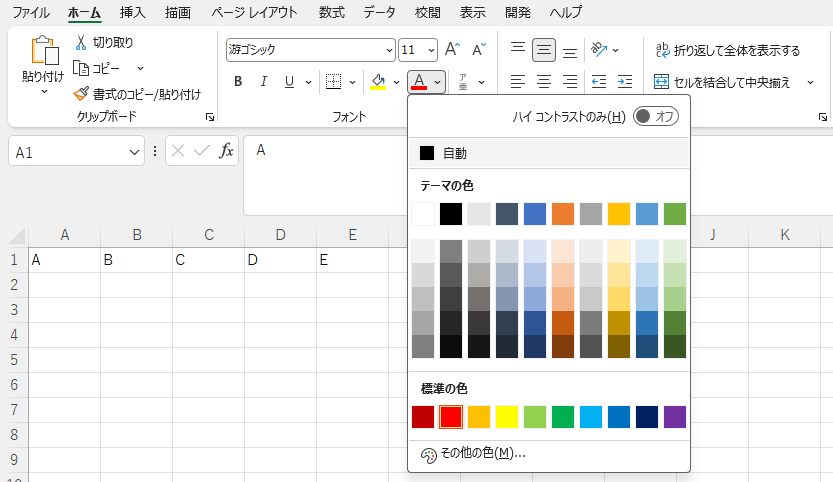Open the ヘルプ tab
Image resolution: width=833 pixels, height=482 pixels.
pos(566,12)
